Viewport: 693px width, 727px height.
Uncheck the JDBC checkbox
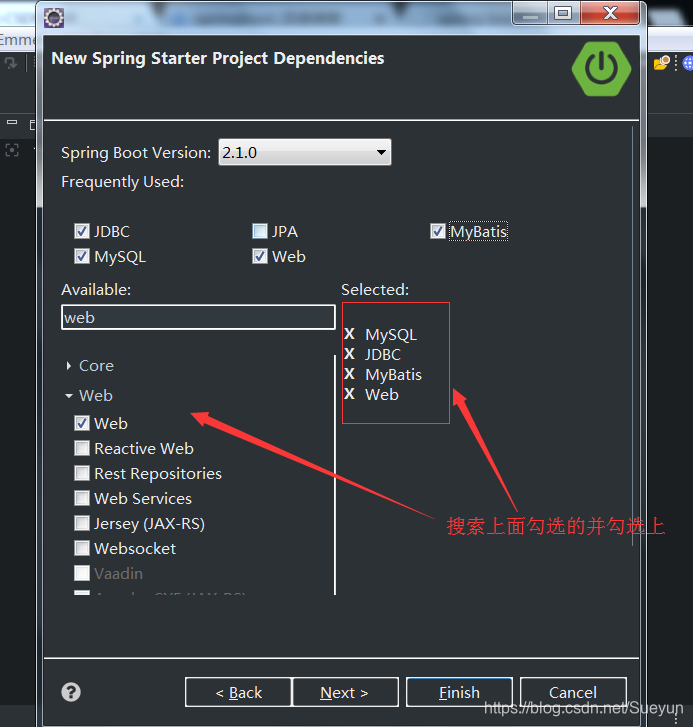pos(82,231)
